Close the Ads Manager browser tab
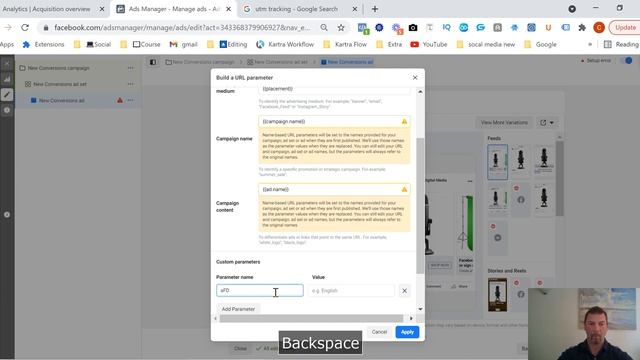The image size is (640, 360). point(229,9)
